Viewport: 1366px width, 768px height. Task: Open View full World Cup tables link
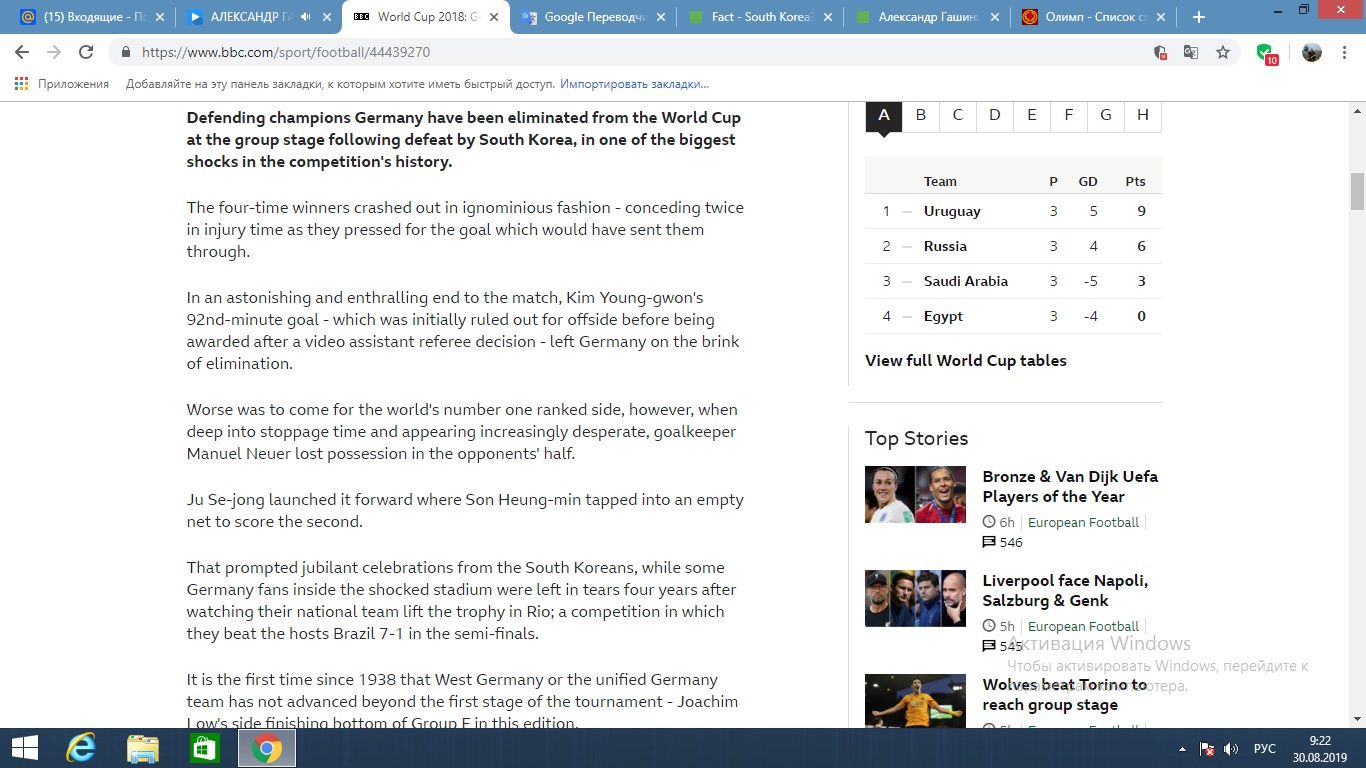coord(966,360)
